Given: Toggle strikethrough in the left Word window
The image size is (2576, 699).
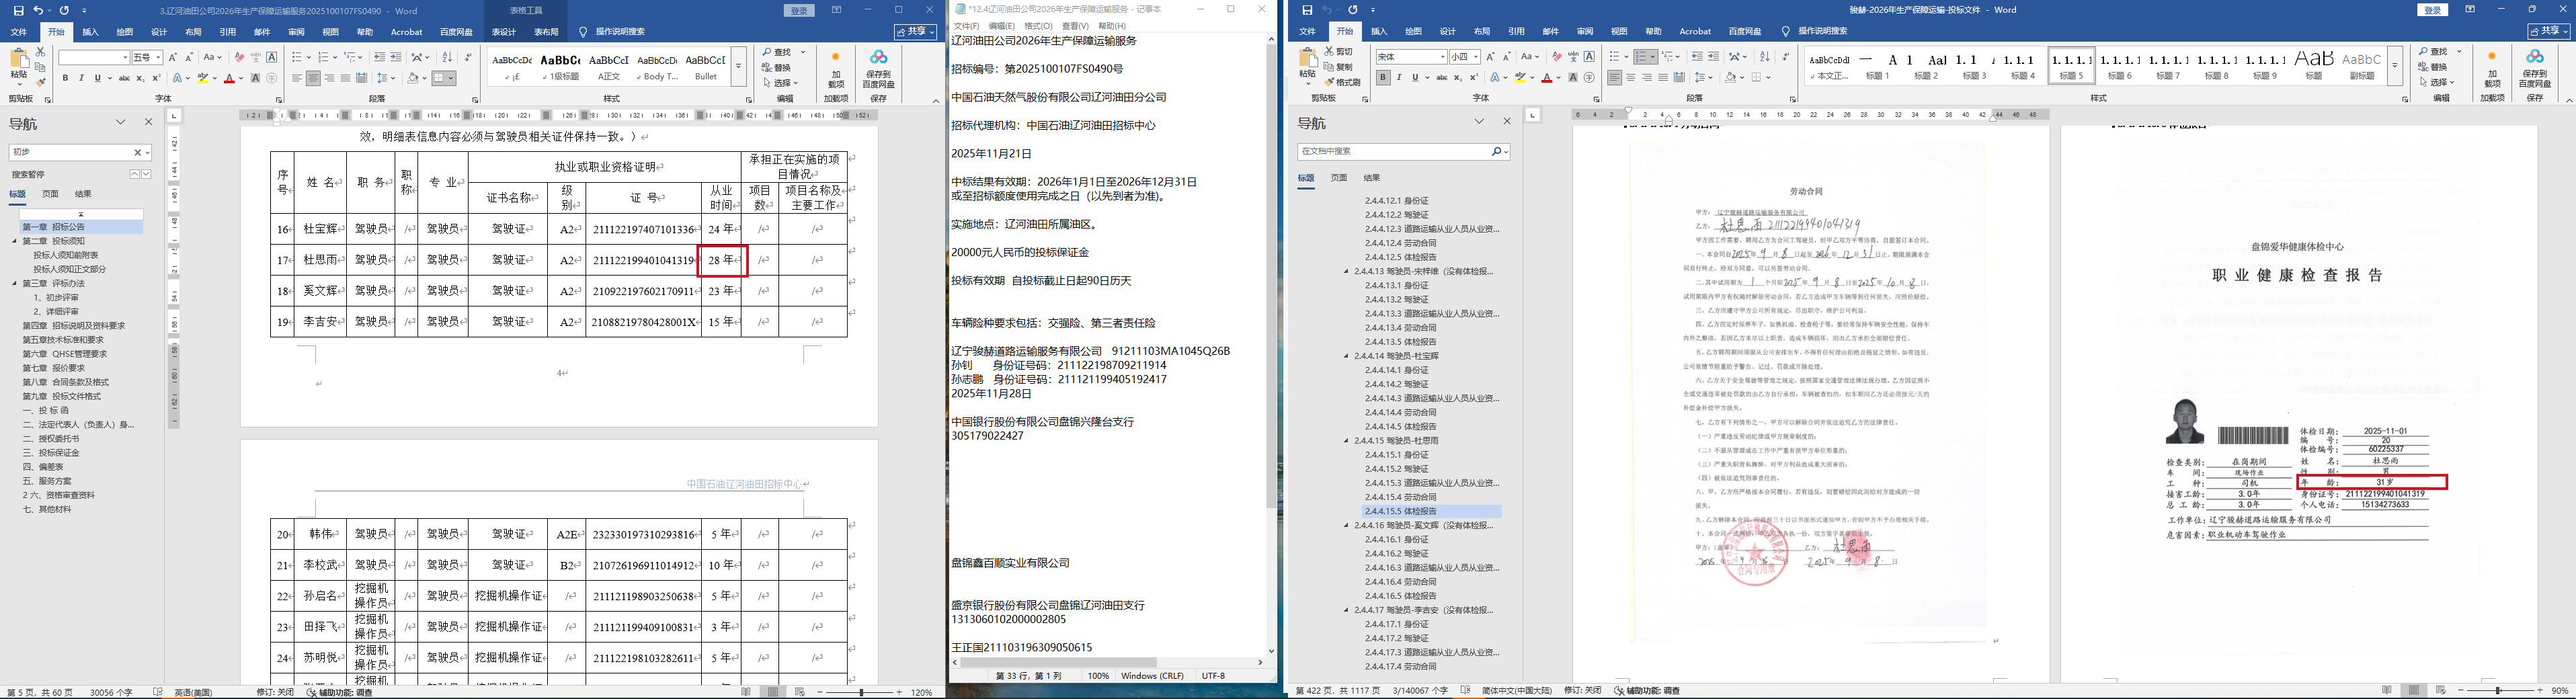Looking at the screenshot, I should (123, 78).
